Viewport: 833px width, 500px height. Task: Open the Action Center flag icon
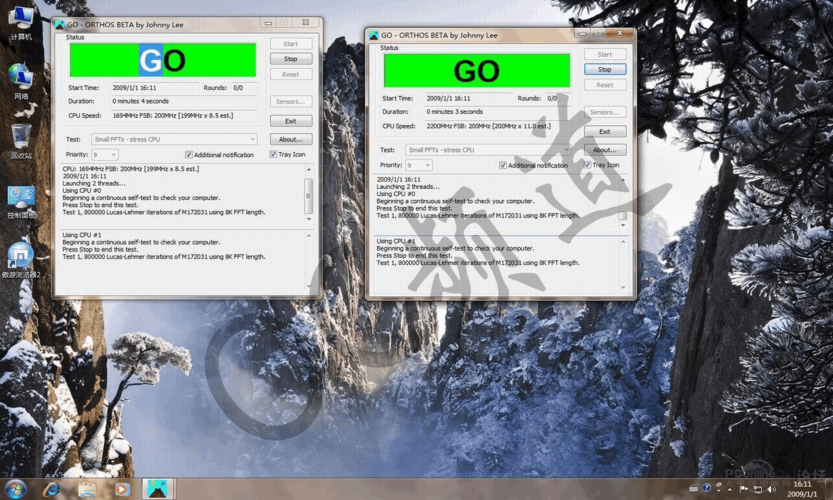pyautogui.click(x=744, y=489)
